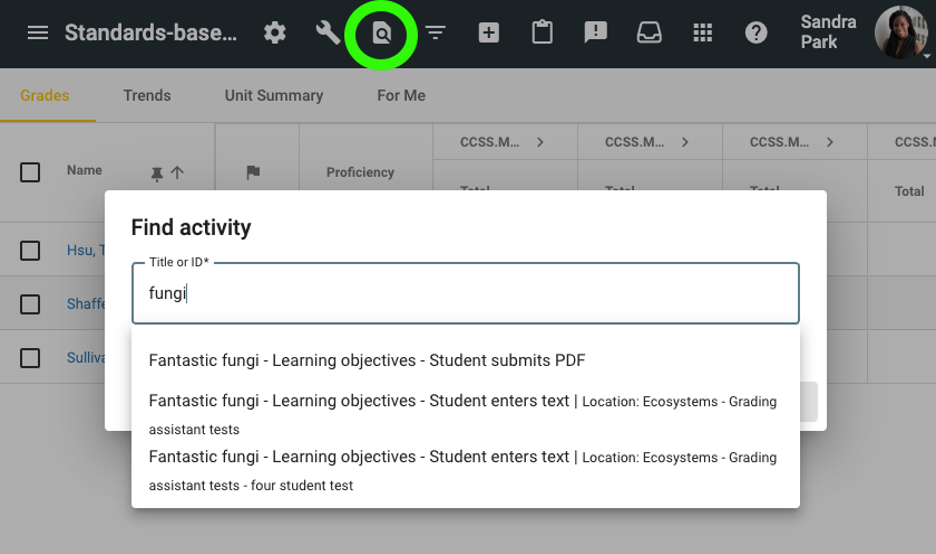This screenshot has height=554, width=936.
Task: Expand the third CCSS.M standard column
Action: click(x=830, y=142)
